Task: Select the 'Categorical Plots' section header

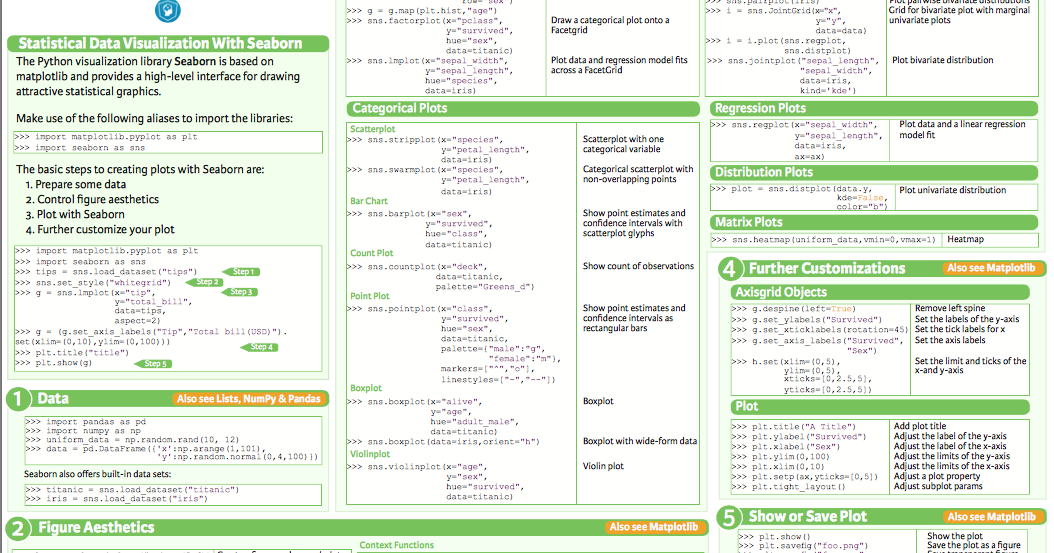Action: 522,108
